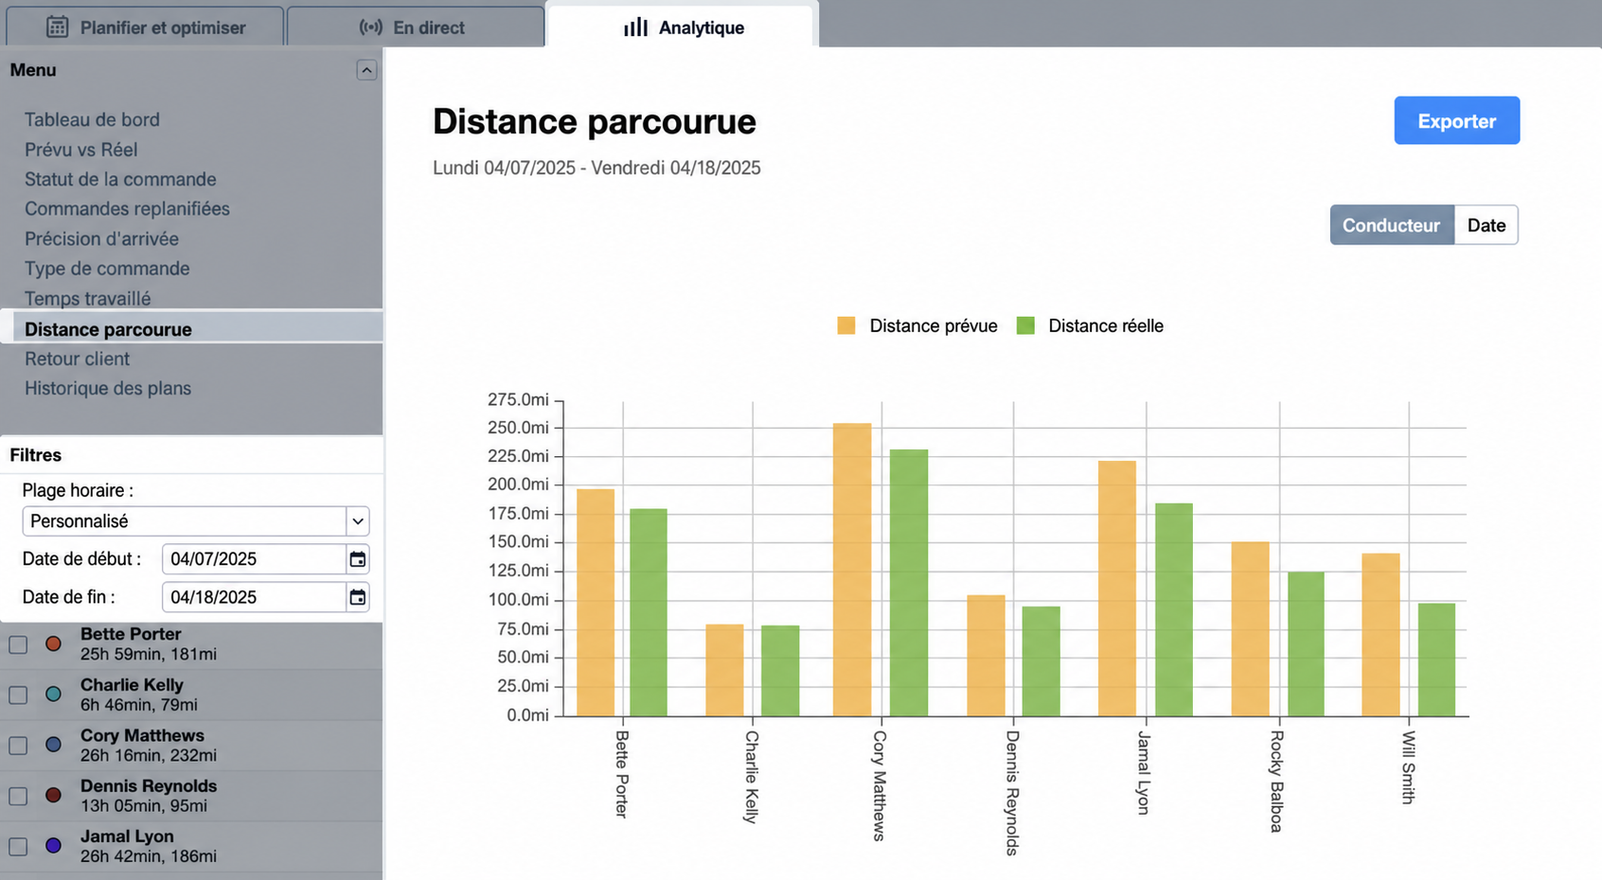Image resolution: width=1602 pixels, height=880 pixels.
Task: Click Dennis Reynolds' dark red color dot
Action: click(x=54, y=795)
